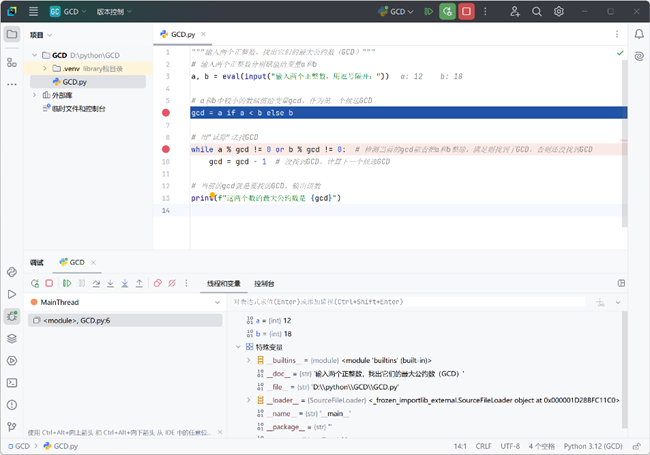Stop debugging in debug toolbar
This screenshot has width=650, height=455.
pyautogui.click(x=49, y=283)
